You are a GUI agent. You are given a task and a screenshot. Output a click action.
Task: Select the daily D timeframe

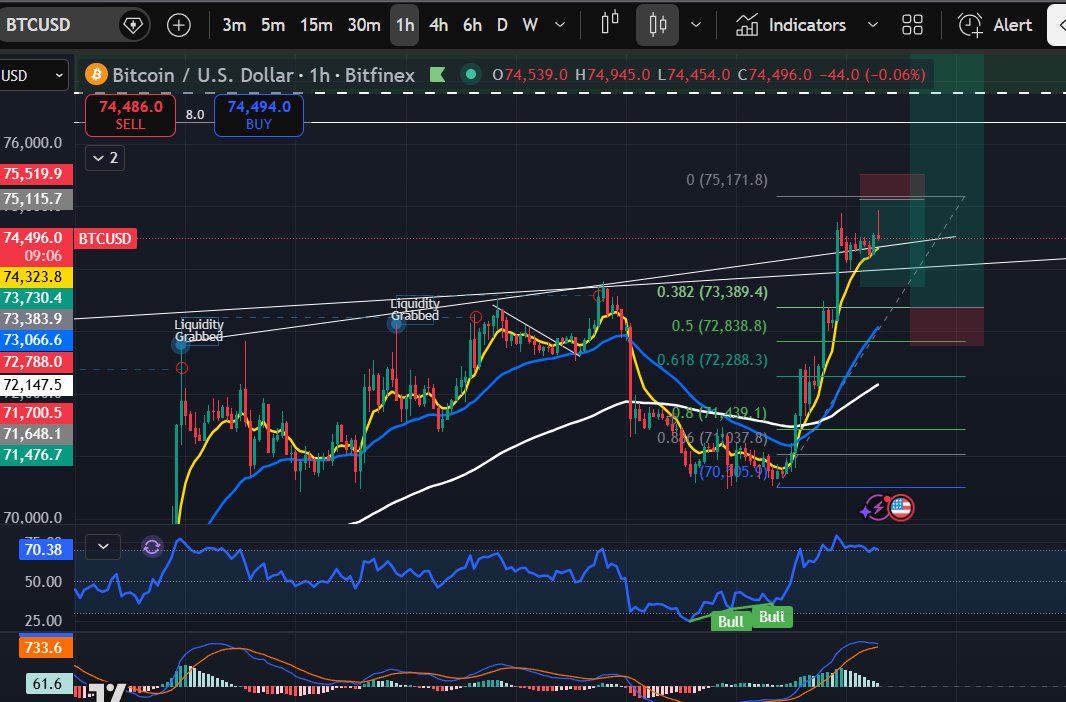pos(502,25)
